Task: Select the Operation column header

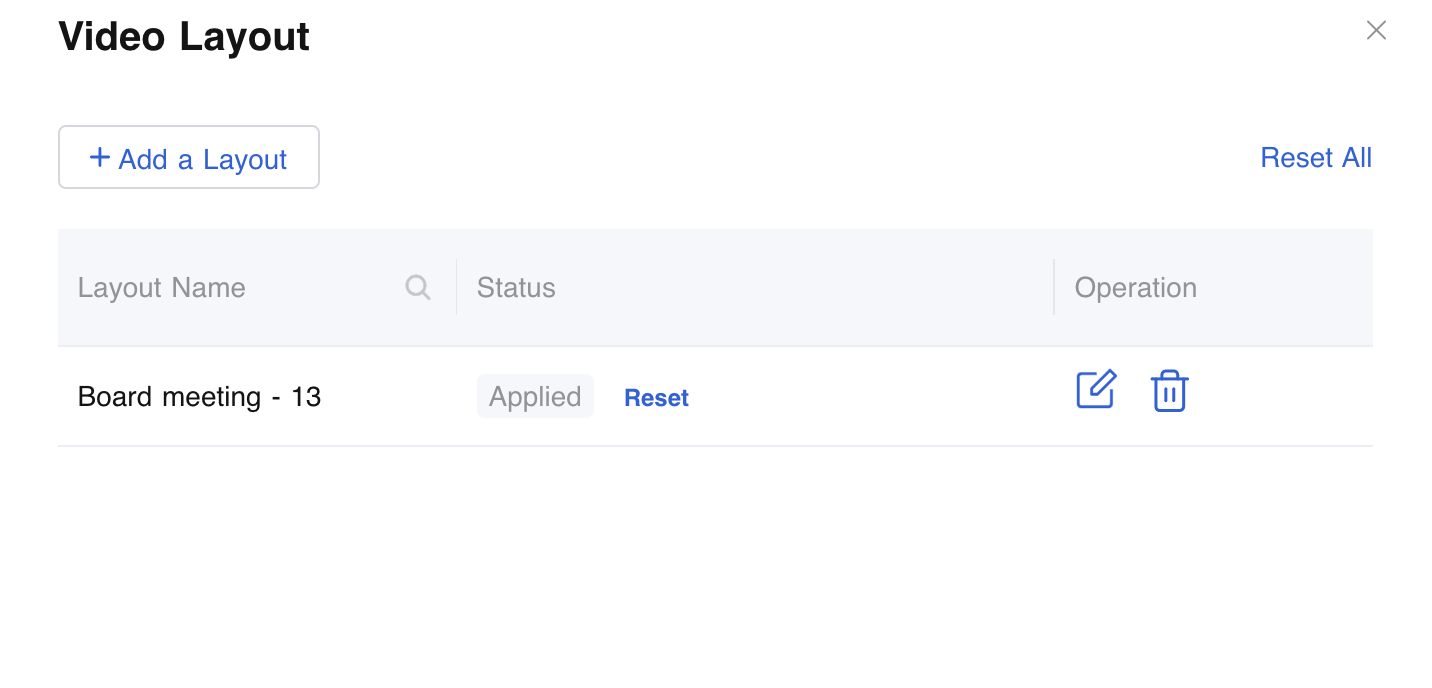Action: [x=1135, y=288]
